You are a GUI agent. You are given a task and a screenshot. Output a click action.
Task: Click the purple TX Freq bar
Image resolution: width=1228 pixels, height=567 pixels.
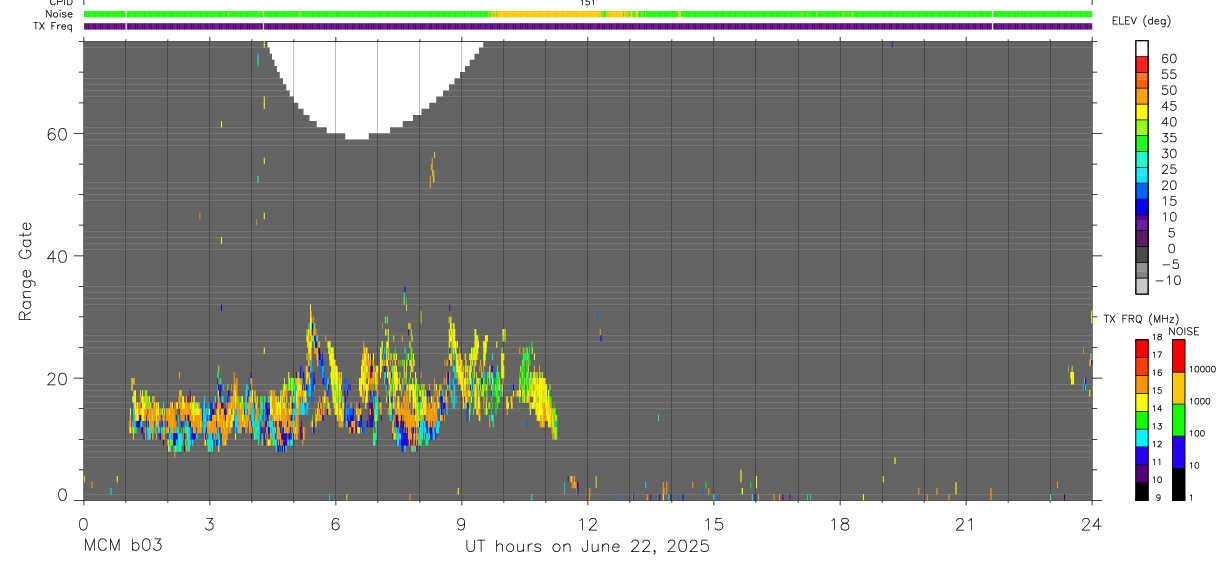coord(588,26)
